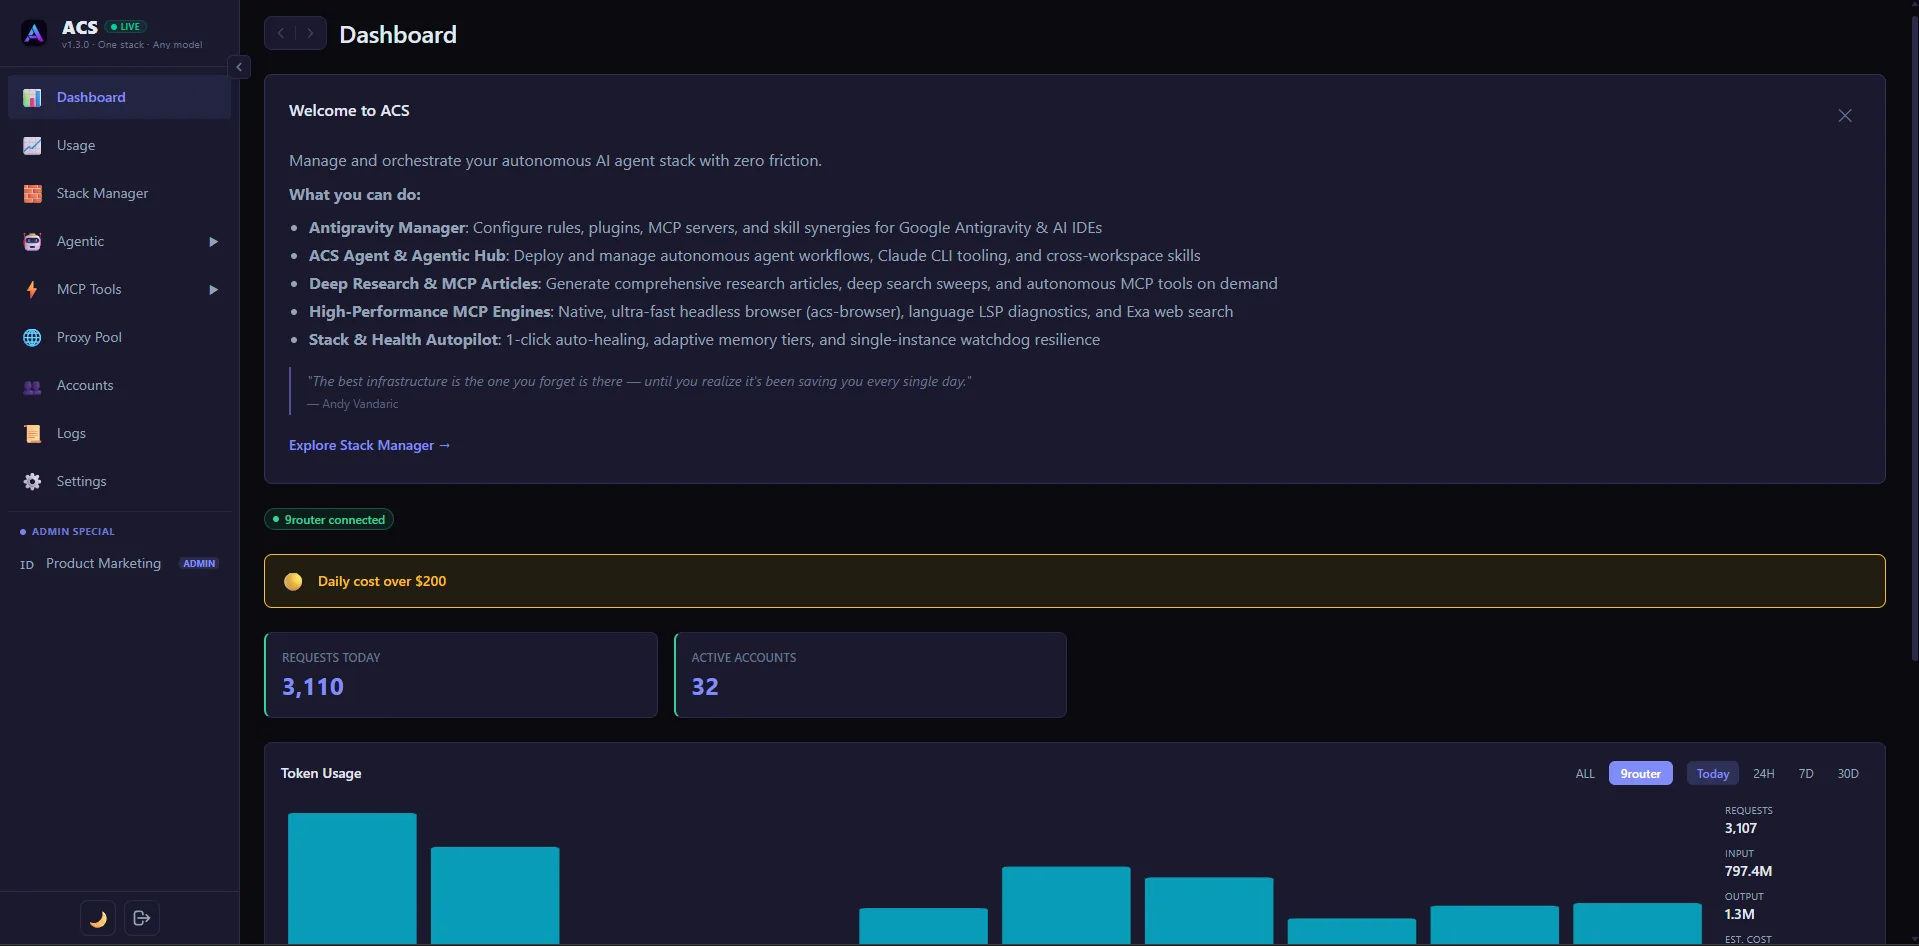Image resolution: width=1919 pixels, height=946 pixels.
Task: Click the Logs scroll icon
Action: (32, 434)
